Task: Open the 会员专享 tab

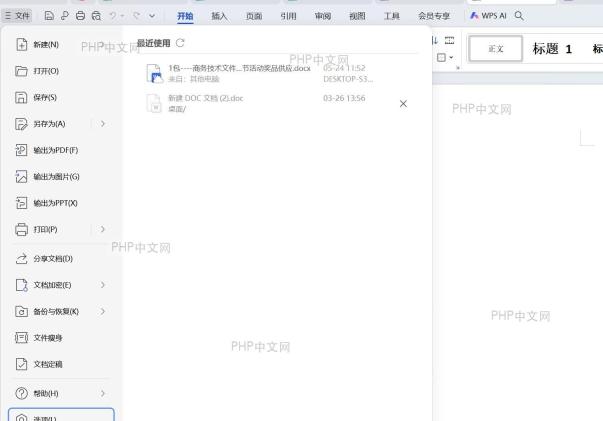Action: [434, 16]
